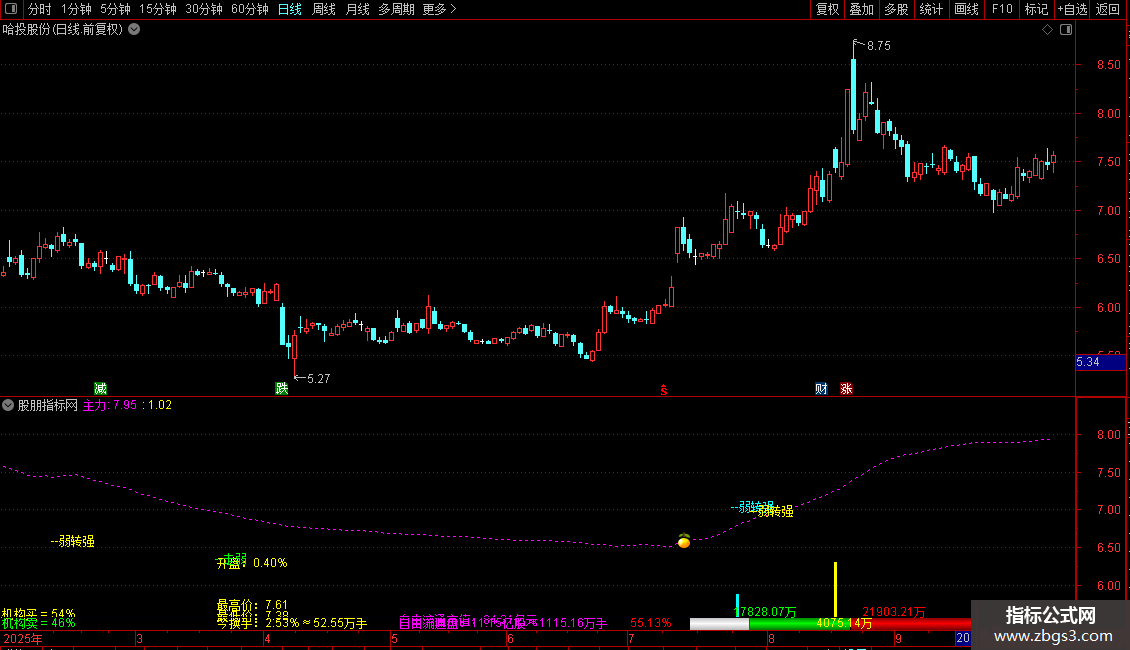1130x650 pixels.
Task: Click the yellow 弱转强 label on left
Action: click(73, 541)
